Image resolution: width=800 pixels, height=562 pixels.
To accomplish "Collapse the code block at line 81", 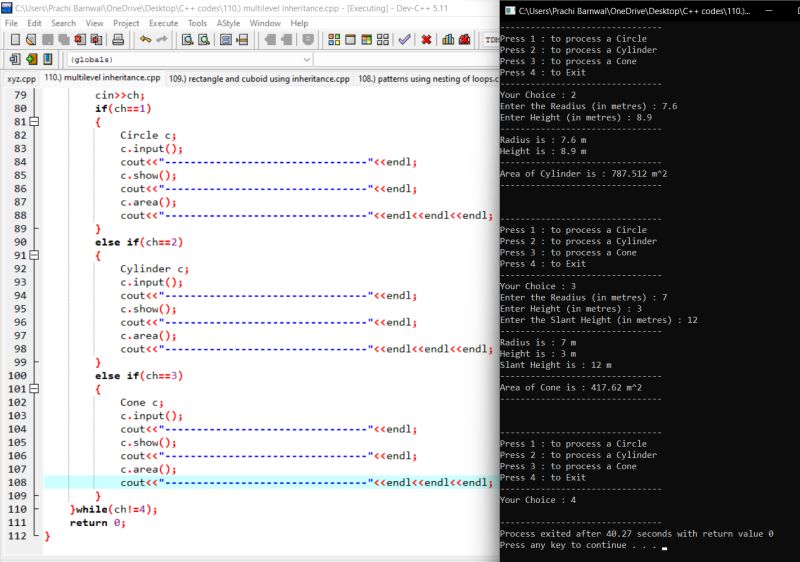I will 34,121.
